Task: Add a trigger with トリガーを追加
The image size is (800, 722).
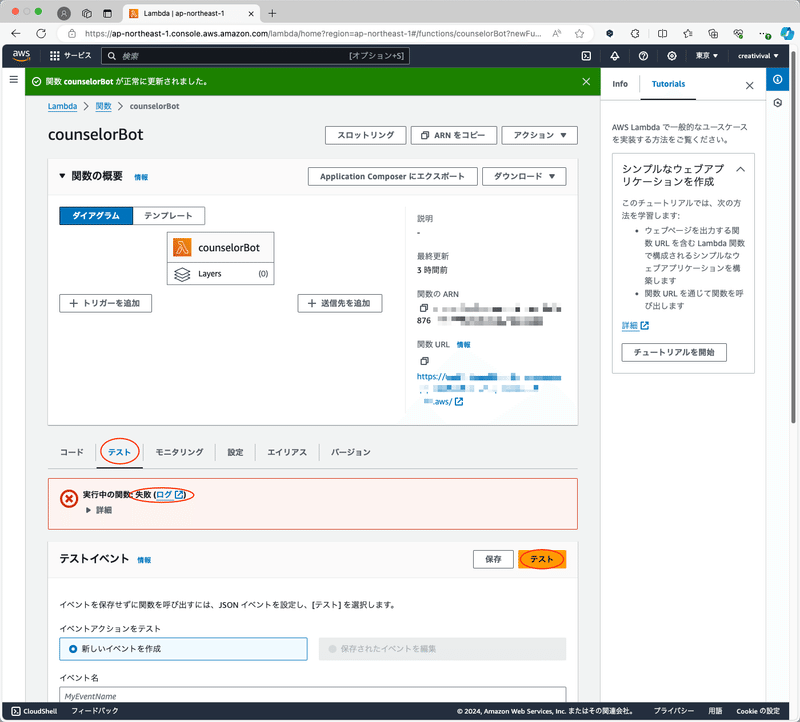Action: tap(105, 303)
